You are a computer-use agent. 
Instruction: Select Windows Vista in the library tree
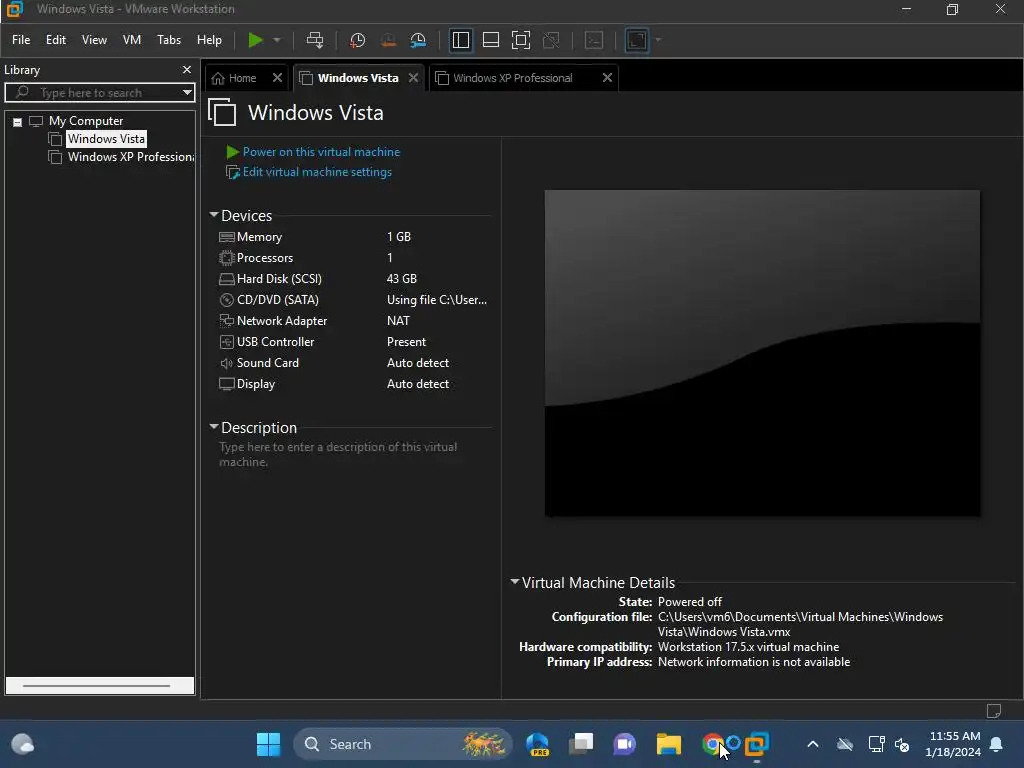point(106,138)
